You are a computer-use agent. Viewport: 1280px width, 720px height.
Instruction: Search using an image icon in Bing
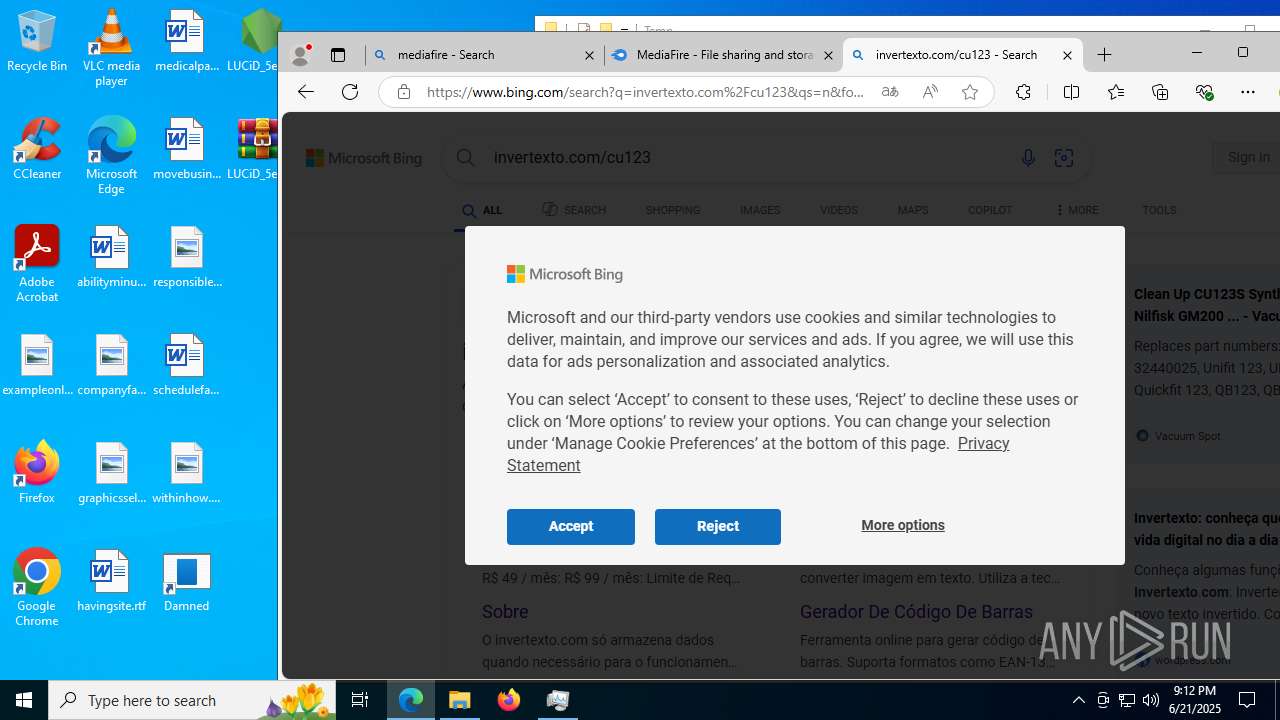(x=1064, y=158)
